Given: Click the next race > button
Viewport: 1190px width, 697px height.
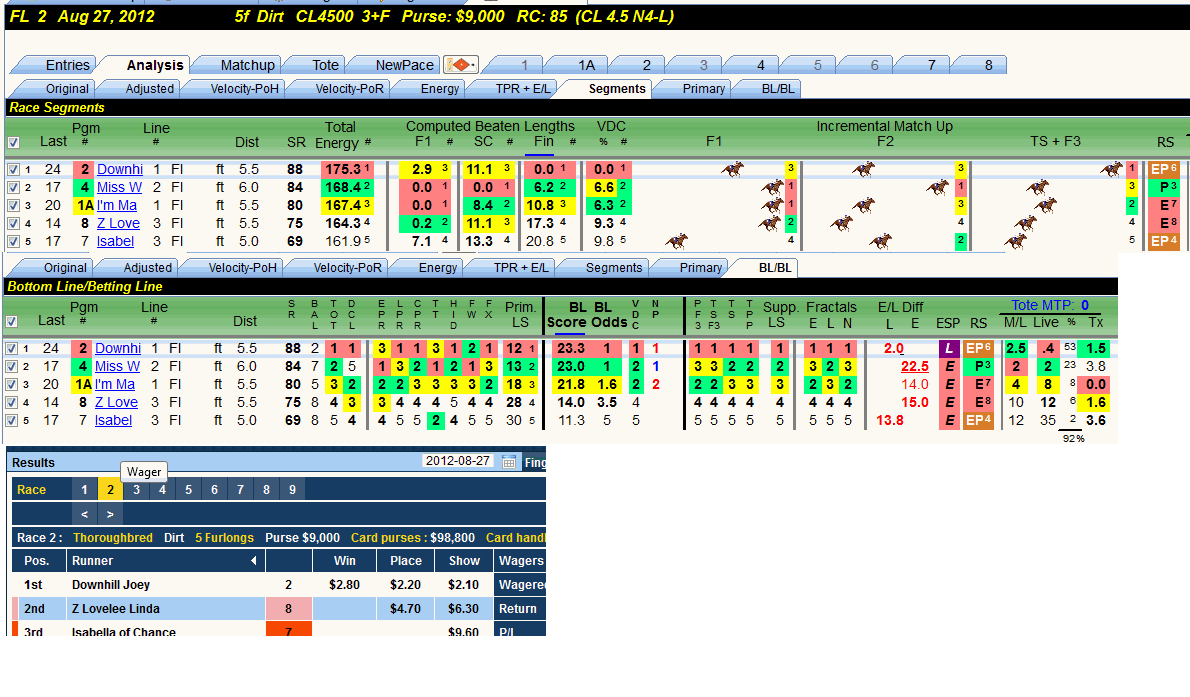Looking at the screenshot, I should 110,514.
